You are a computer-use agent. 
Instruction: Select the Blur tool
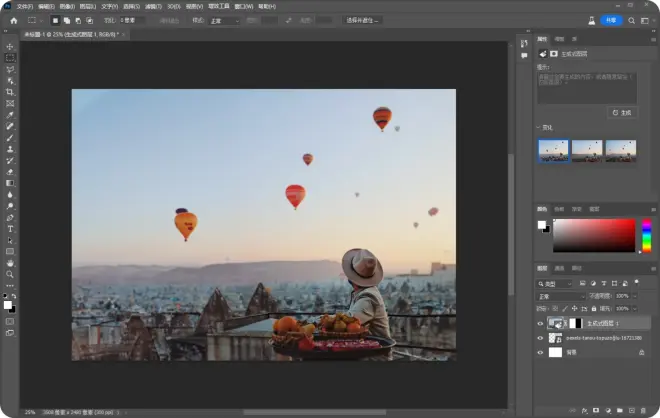pos(10,194)
